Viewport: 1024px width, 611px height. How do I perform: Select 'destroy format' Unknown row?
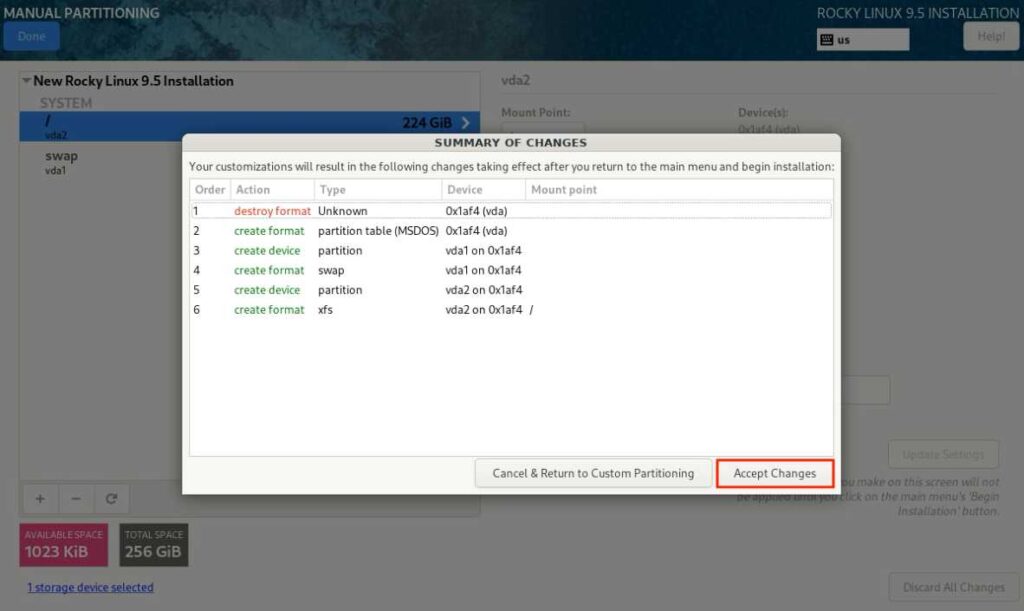[x=511, y=211]
